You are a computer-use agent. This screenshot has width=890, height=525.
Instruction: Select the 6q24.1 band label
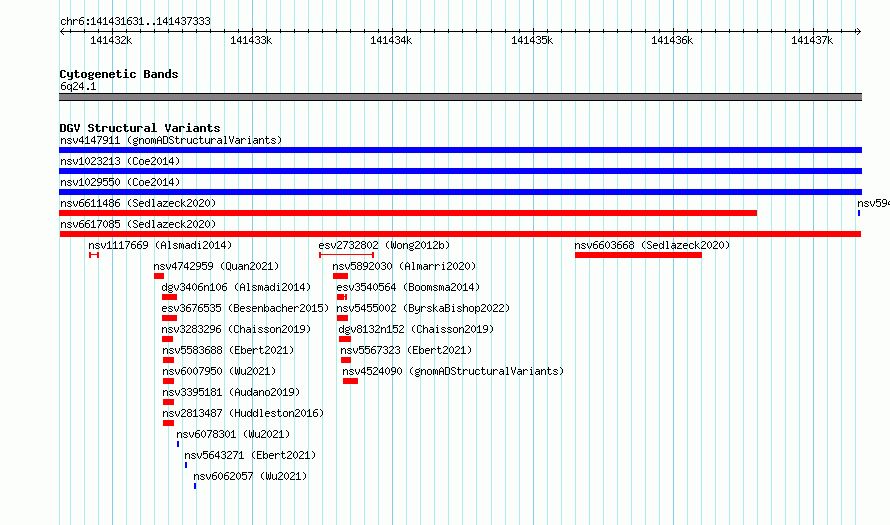click(x=78, y=86)
